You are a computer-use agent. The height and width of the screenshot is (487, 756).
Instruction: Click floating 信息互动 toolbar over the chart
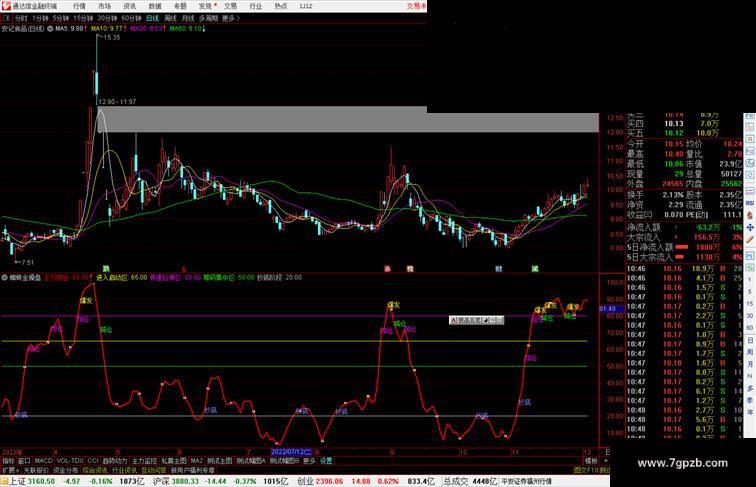[x=476, y=320]
